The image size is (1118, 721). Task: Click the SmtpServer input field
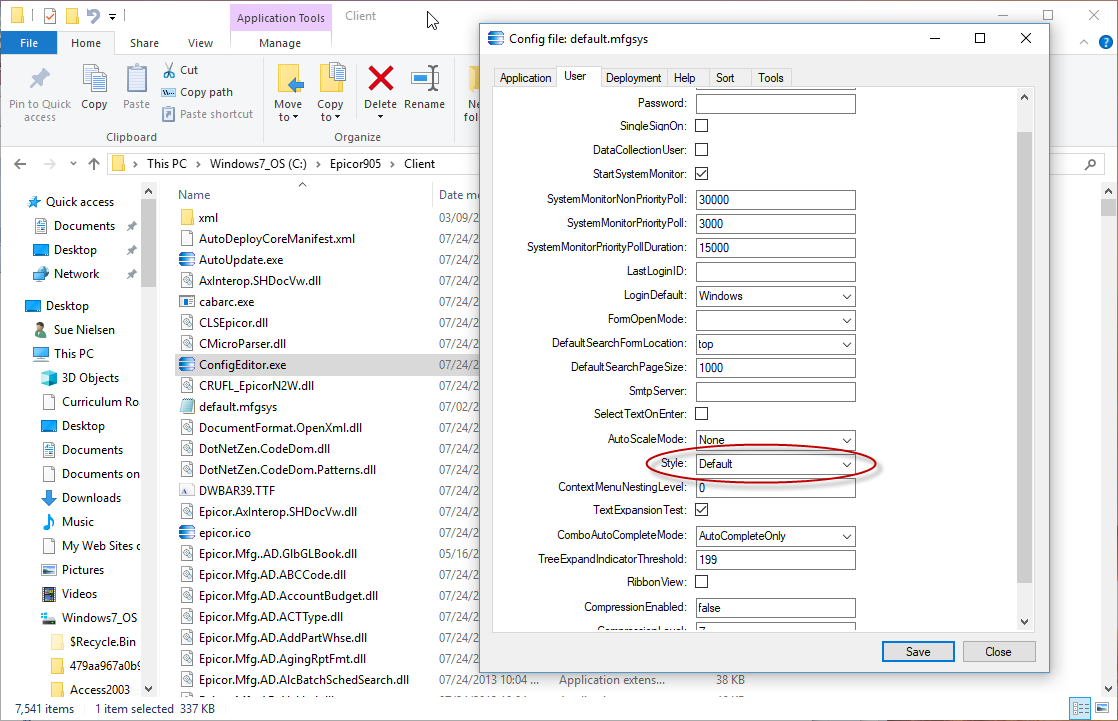pos(776,392)
